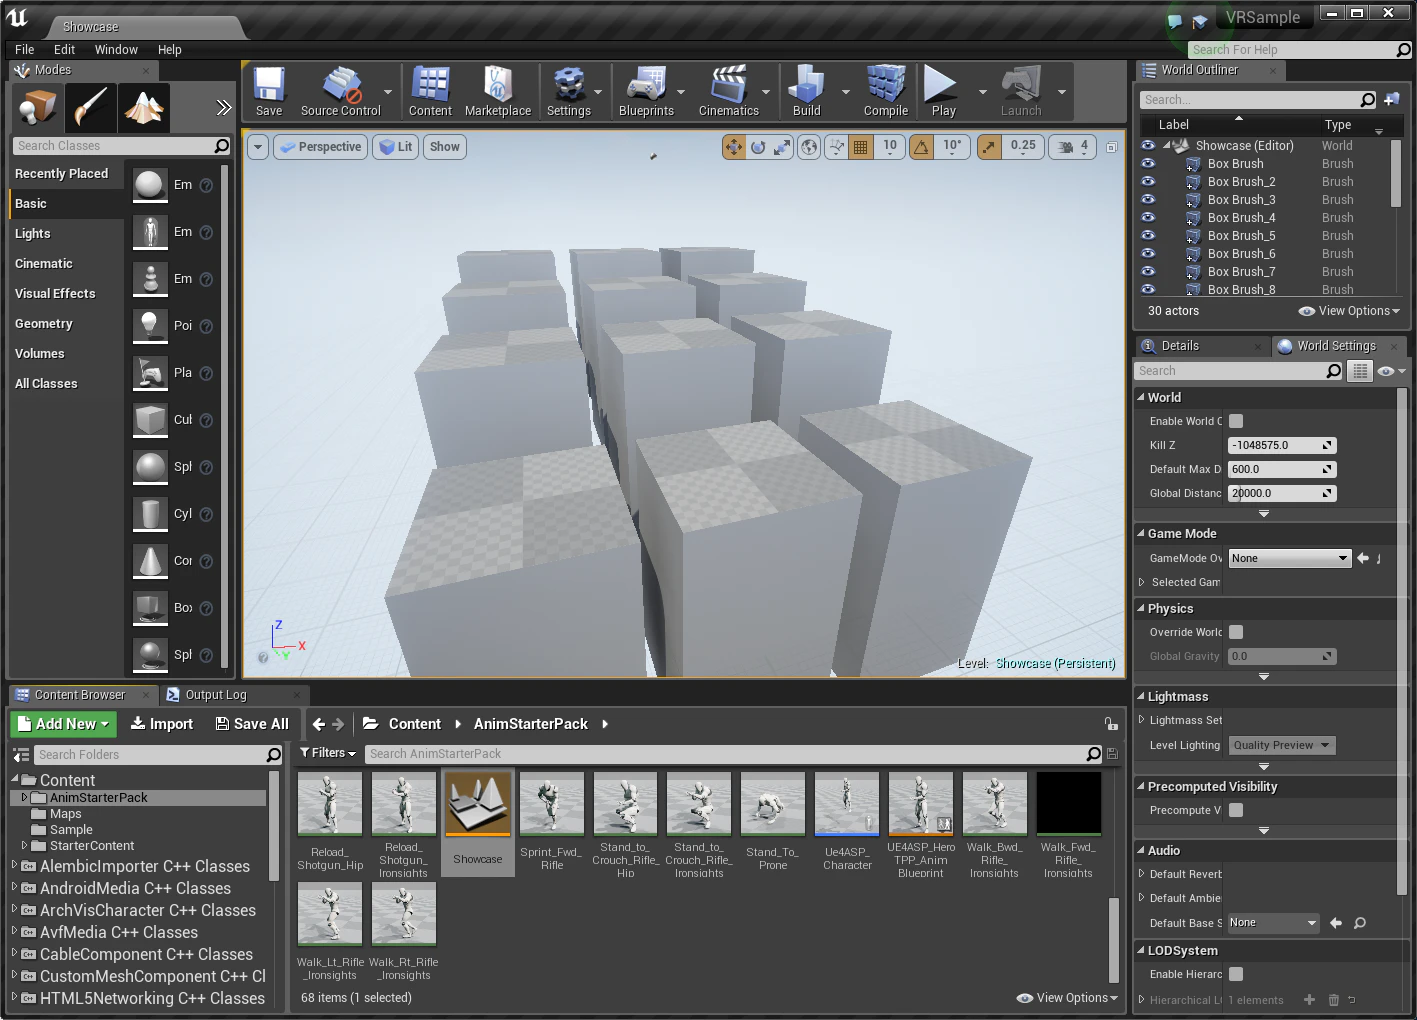
Task: Open View Options in World Outliner
Action: pyautogui.click(x=1349, y=311)
